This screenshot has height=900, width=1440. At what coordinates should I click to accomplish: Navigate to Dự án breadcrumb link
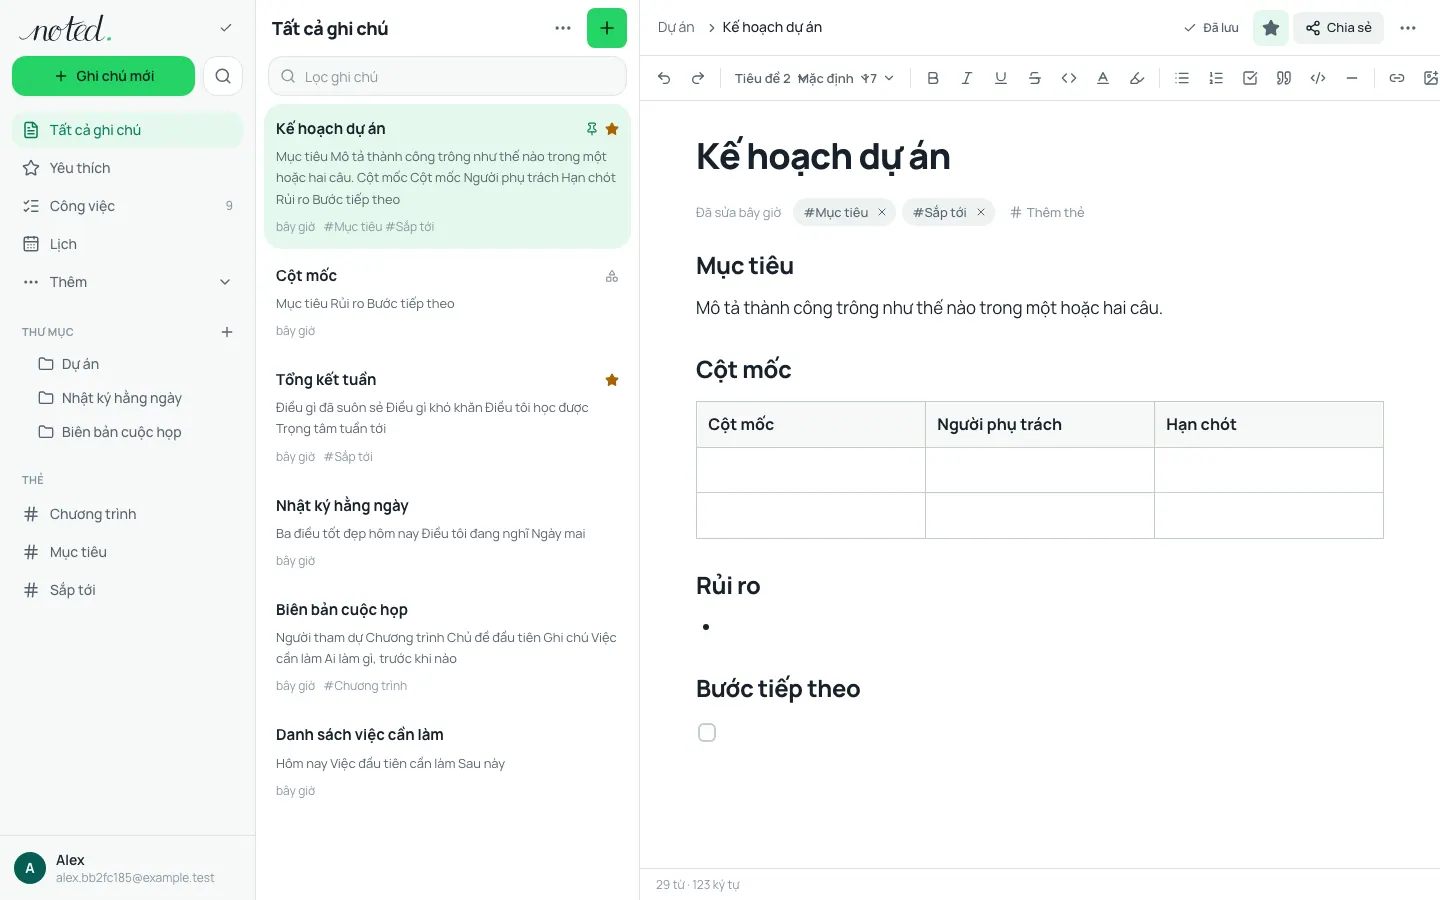point(676,28)
